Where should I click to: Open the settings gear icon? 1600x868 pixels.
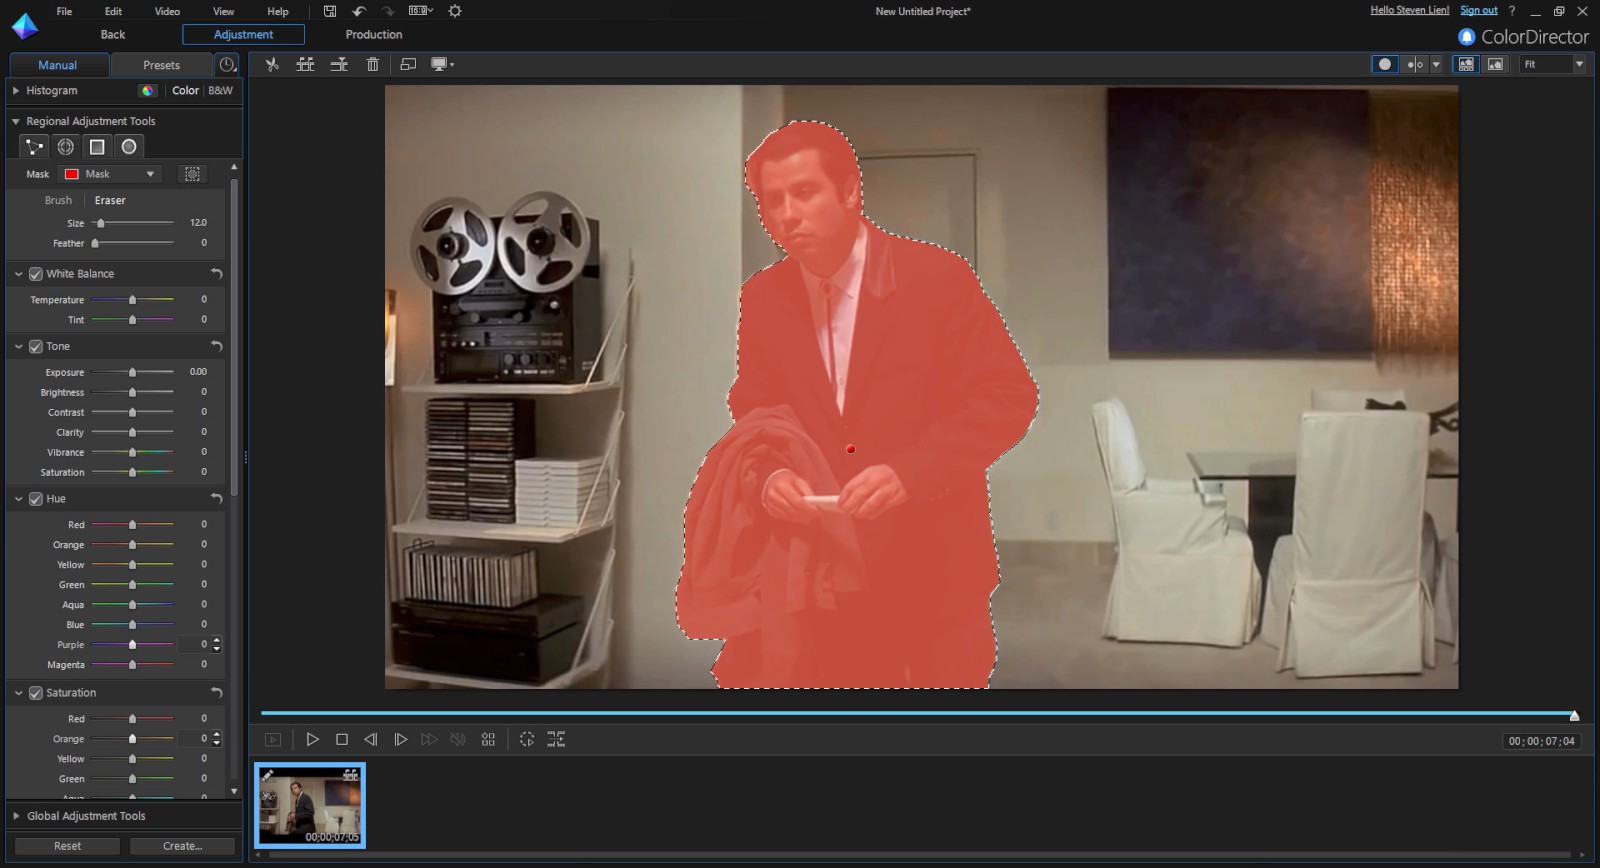455,11
